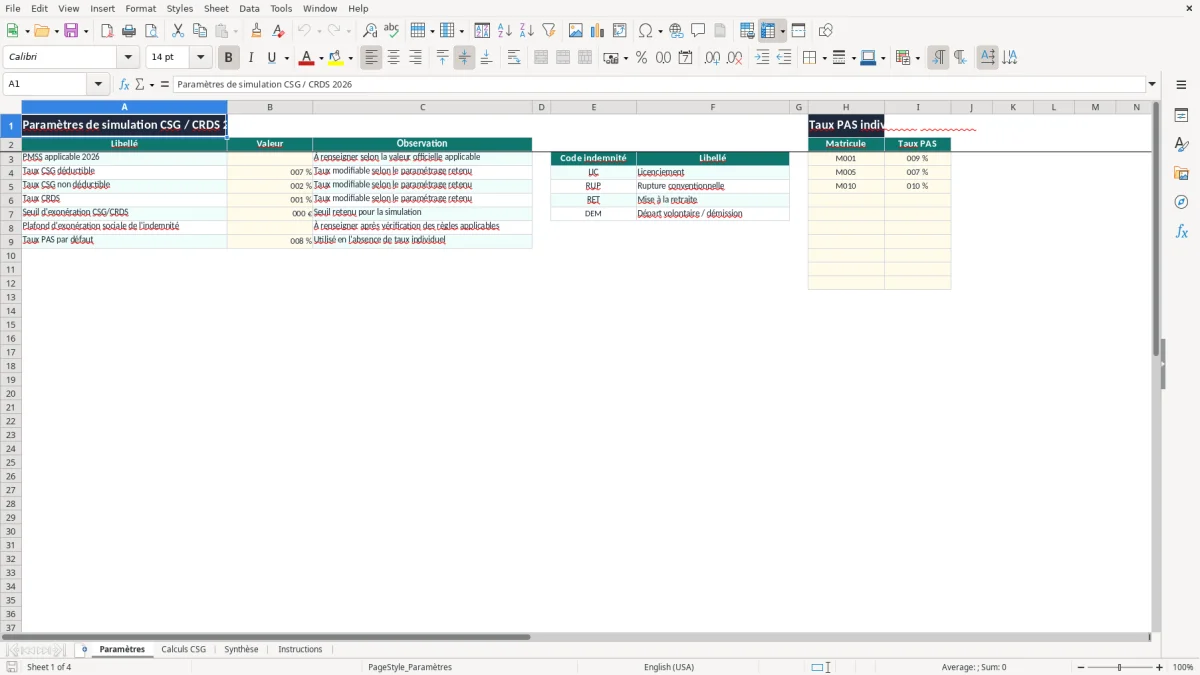Adjust the zoom slider handle

[x=1120, y=667]
